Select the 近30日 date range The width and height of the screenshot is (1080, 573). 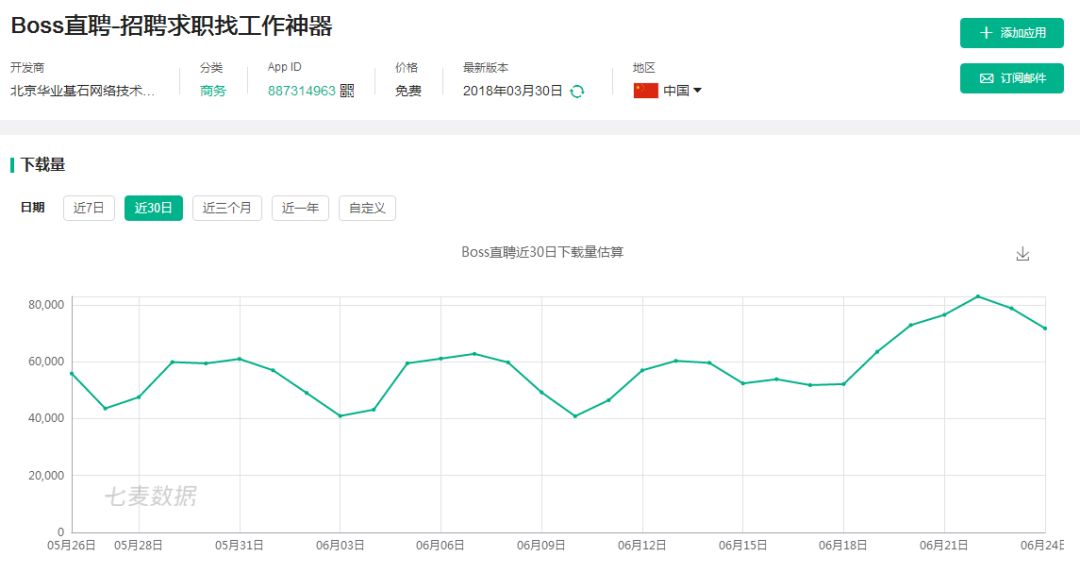point(154,208)
